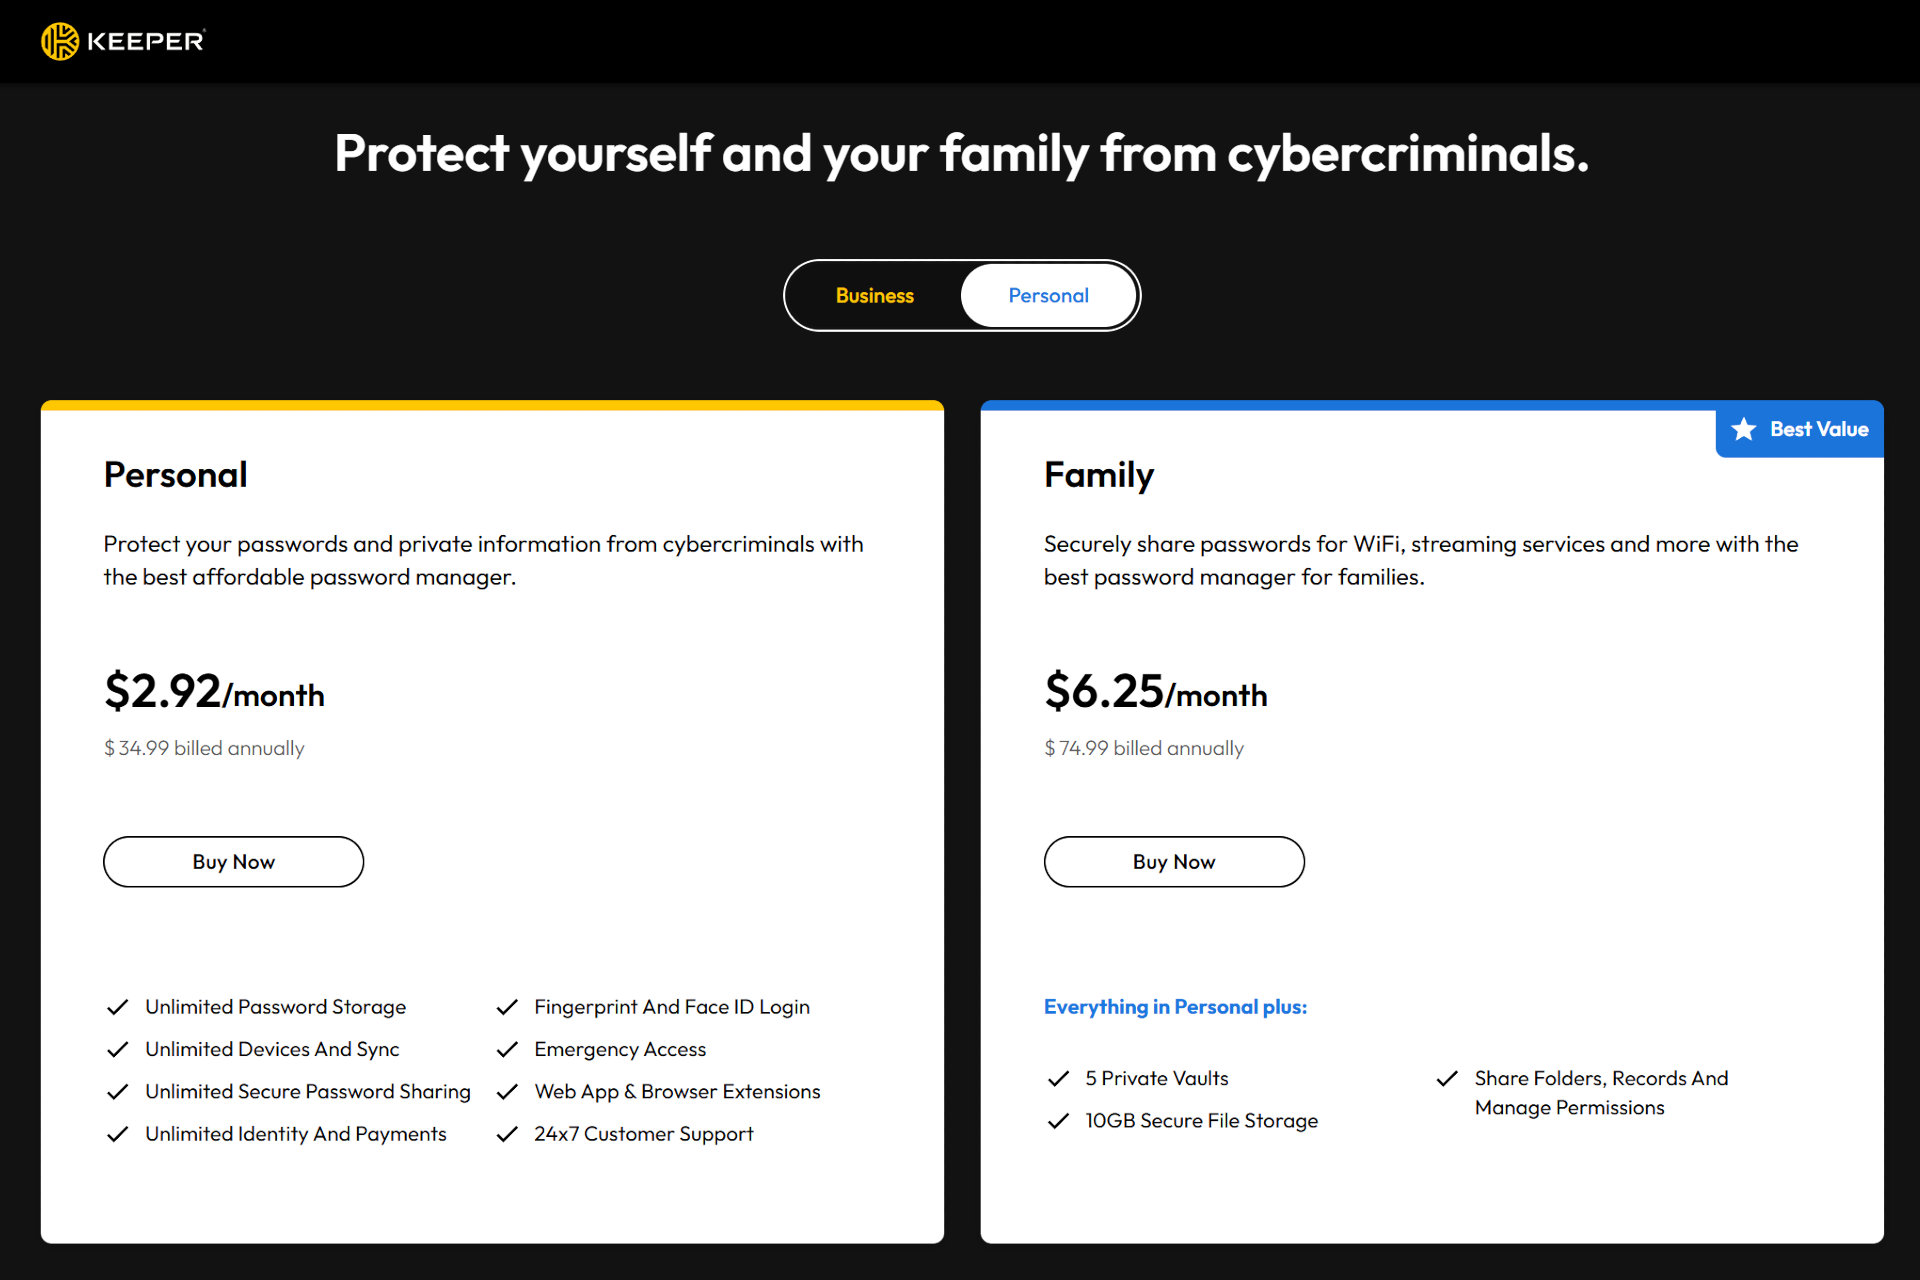
Task: Buy the Family plan now
Action: (x=1174, y=862)
